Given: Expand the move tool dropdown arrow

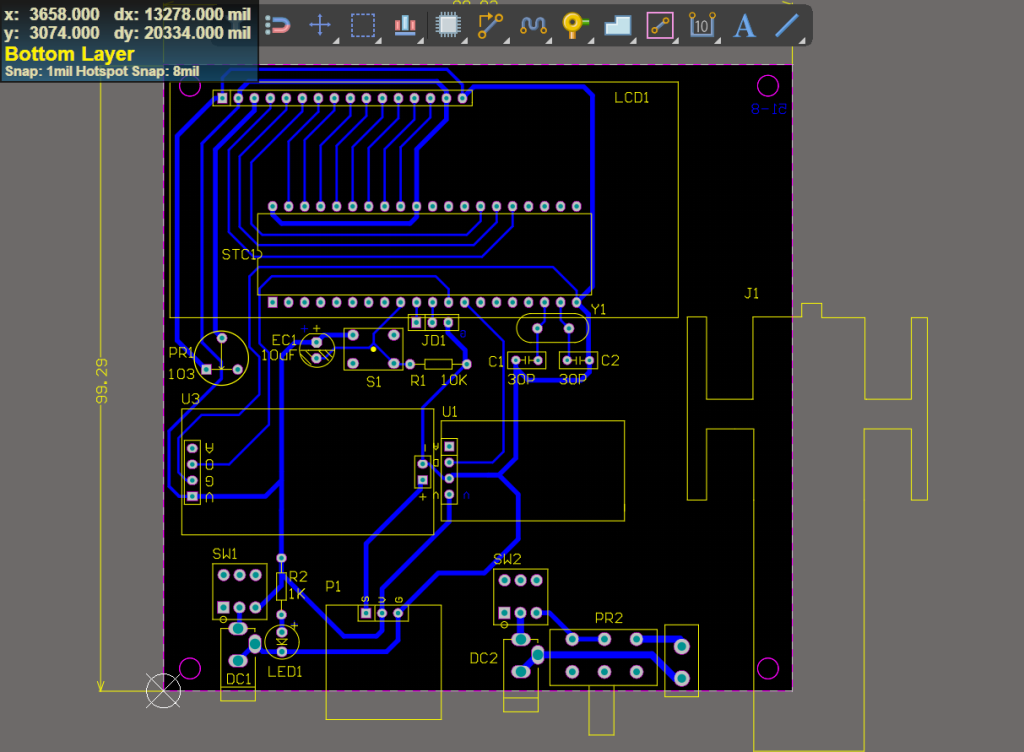Looking at the screenshot, I should [x=335, y=39].
